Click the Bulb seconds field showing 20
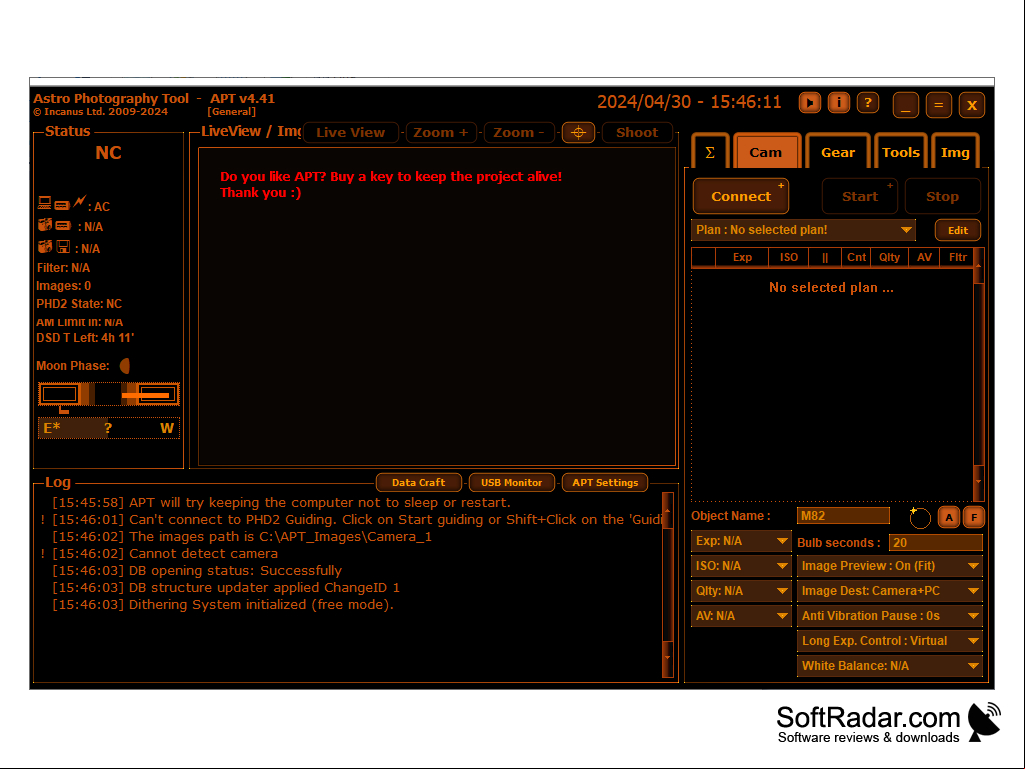Image resolution: width=1025 pixels, height=769 pixels. coord(935,542)
